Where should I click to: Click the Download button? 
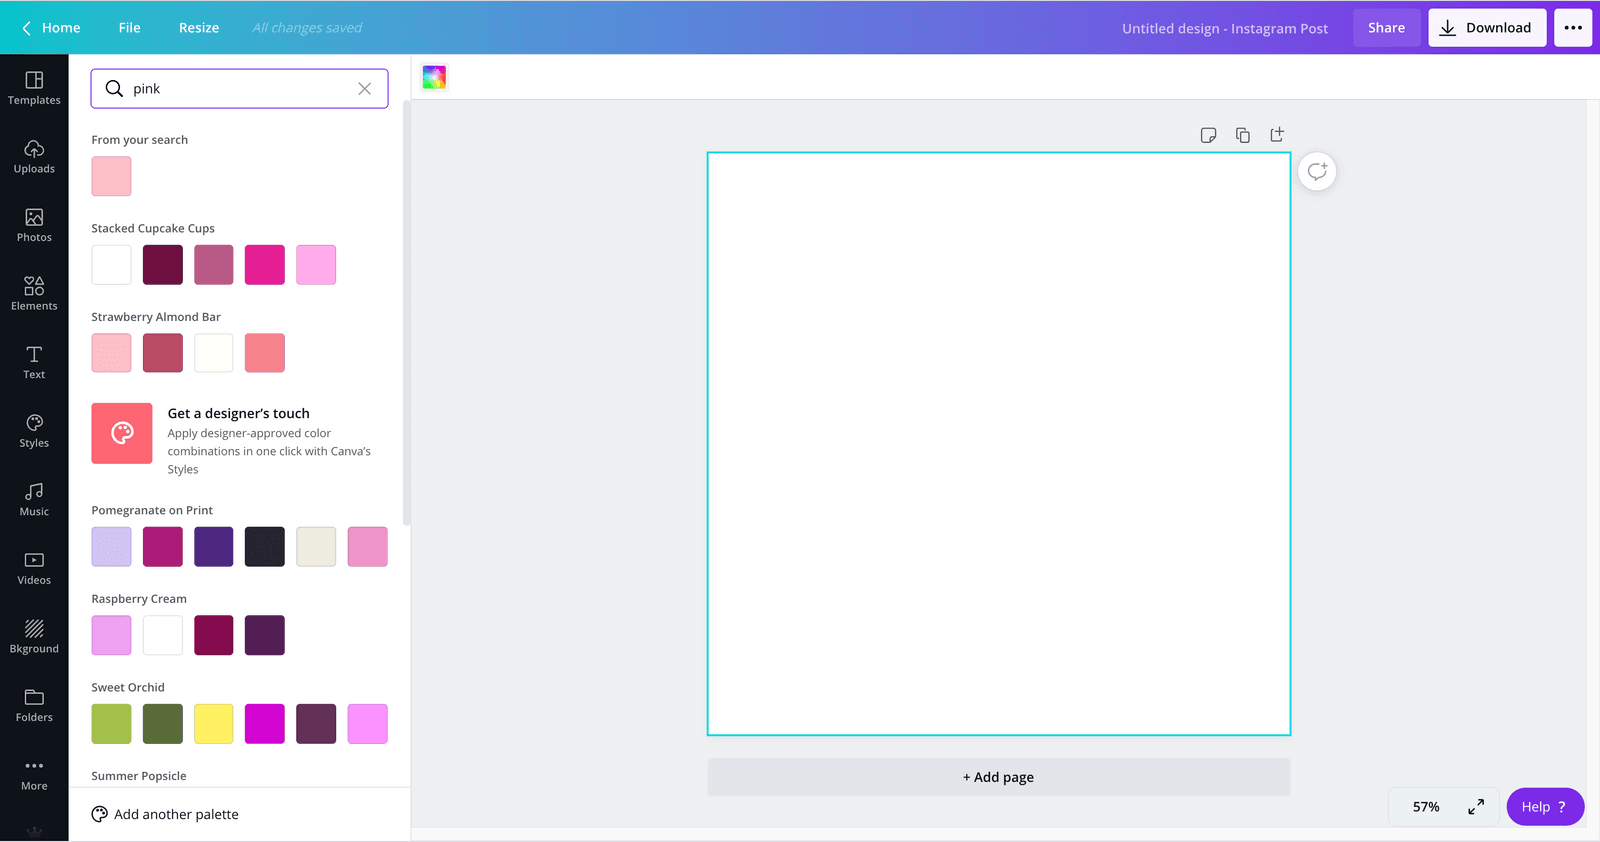1487,28
